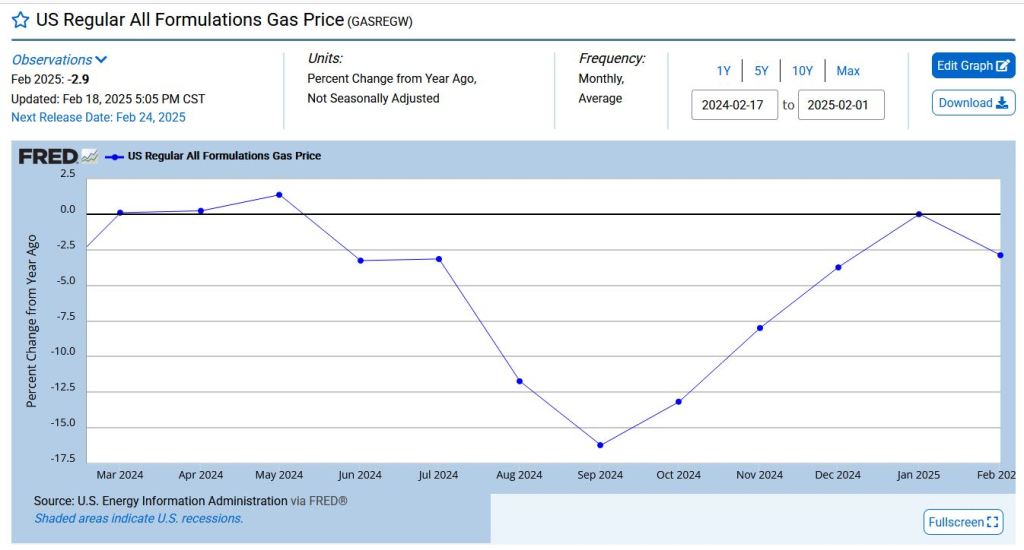
Task: Click the favorite star icon beside title
Action: pyautogui.click(x=20, y=20)
